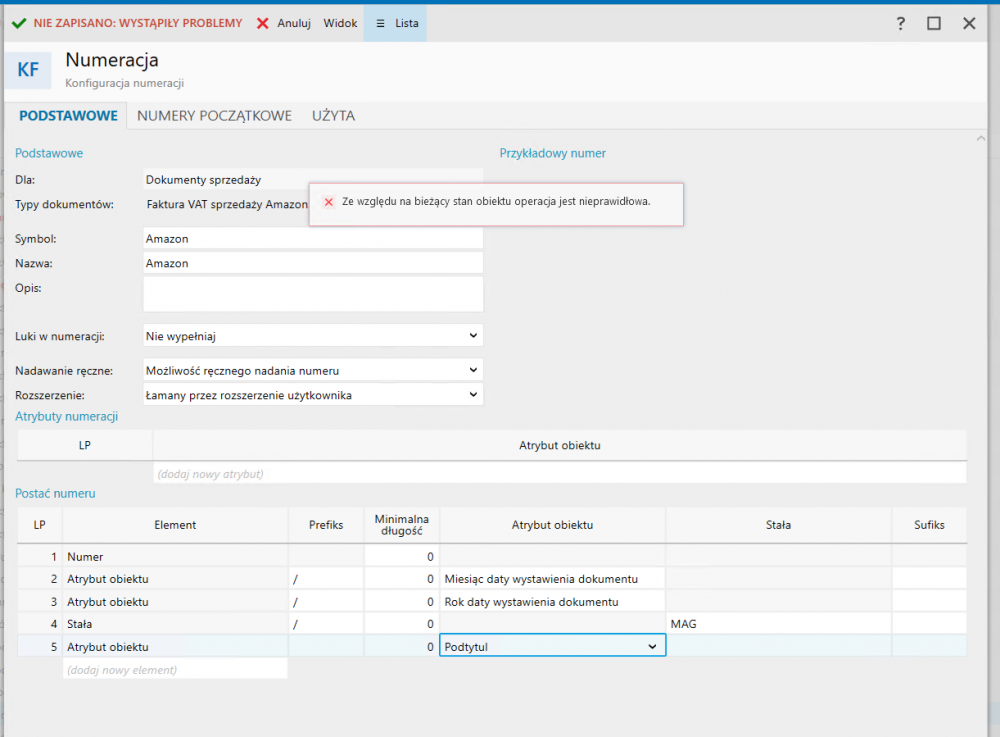The height and width of the screenshot is (737, 1000).
Task: Open the Nadawanie ręczne dropdown
Action: (x=473, y=370)
